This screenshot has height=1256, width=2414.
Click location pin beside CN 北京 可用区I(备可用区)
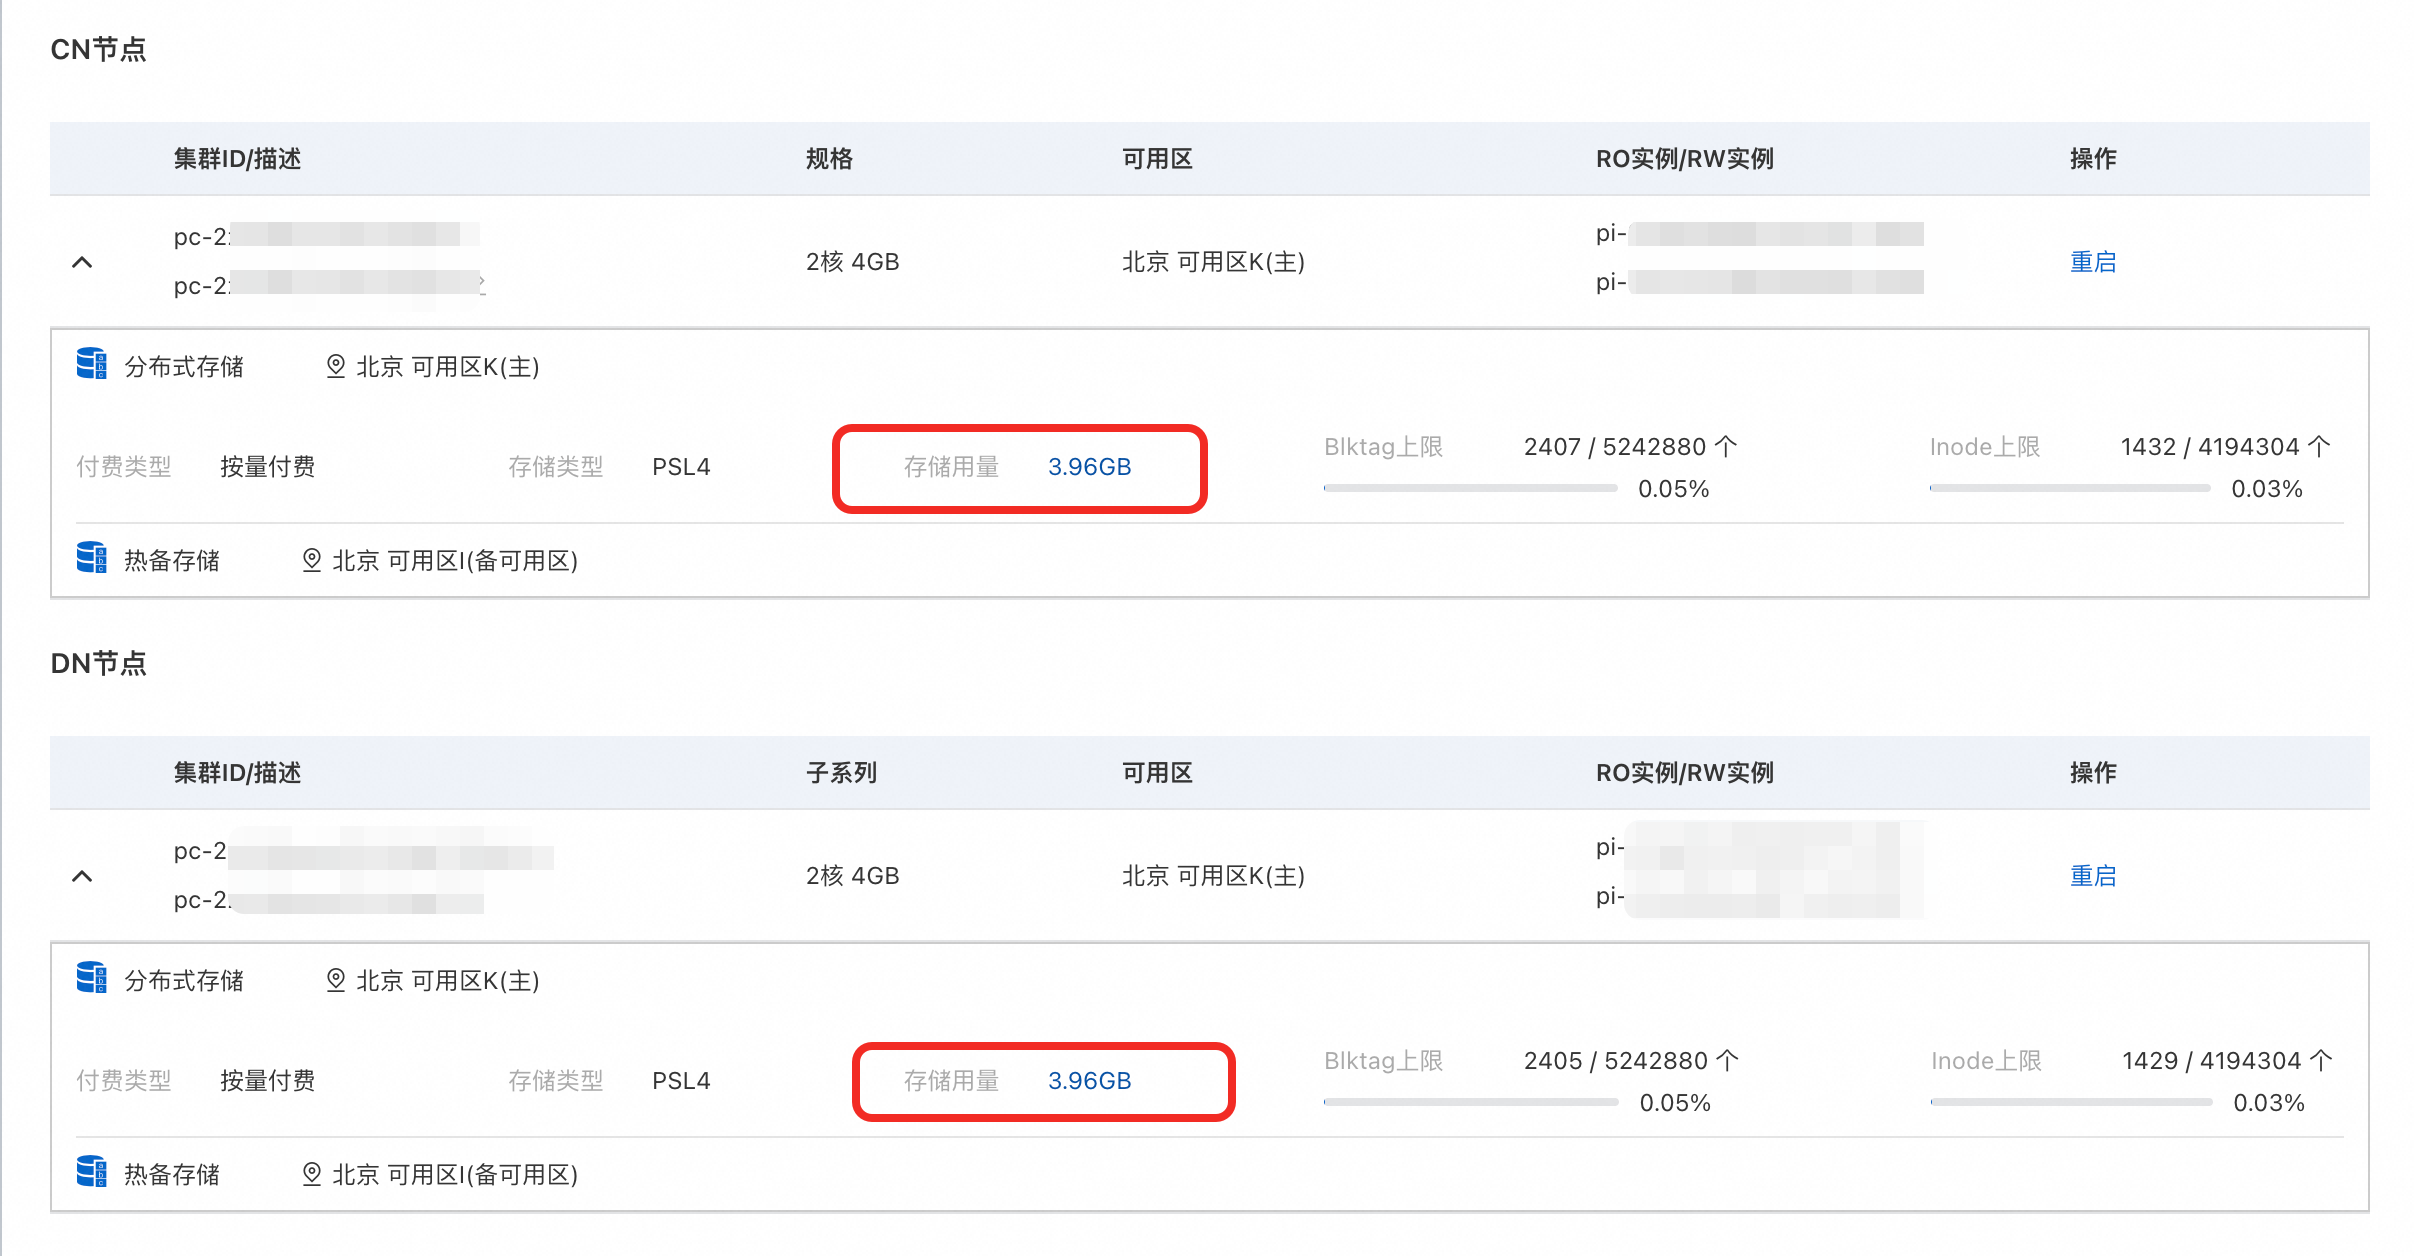[312, 560]
